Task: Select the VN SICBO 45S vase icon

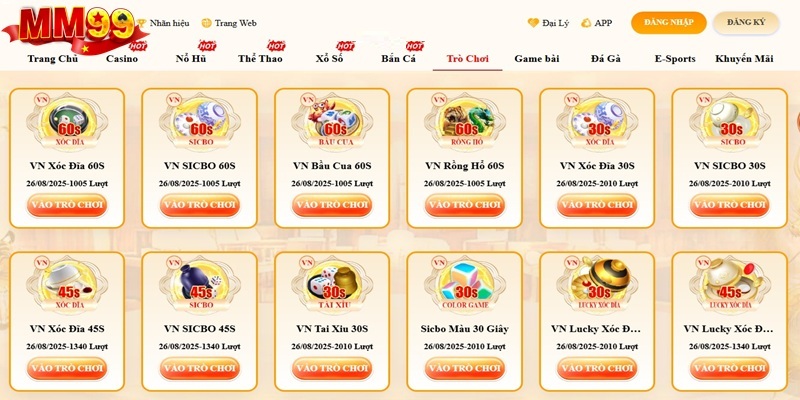Action: [x=199, y=285]
